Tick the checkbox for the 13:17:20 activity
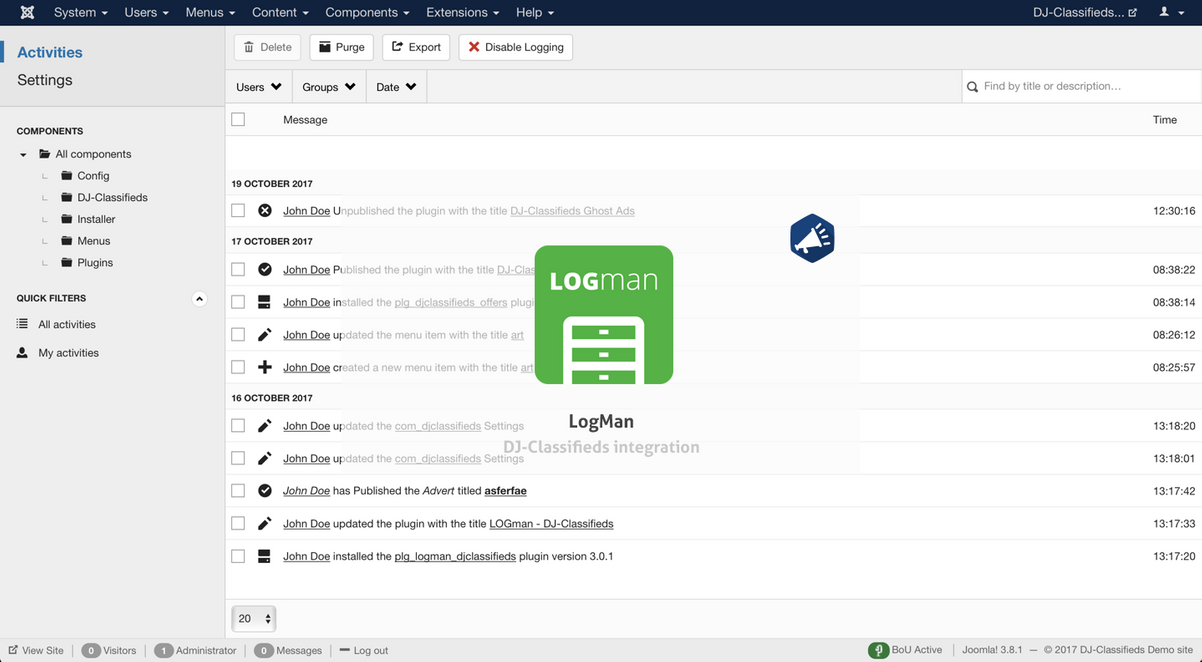This screenshot has height=662, width=1202. (x=238, y=556)
